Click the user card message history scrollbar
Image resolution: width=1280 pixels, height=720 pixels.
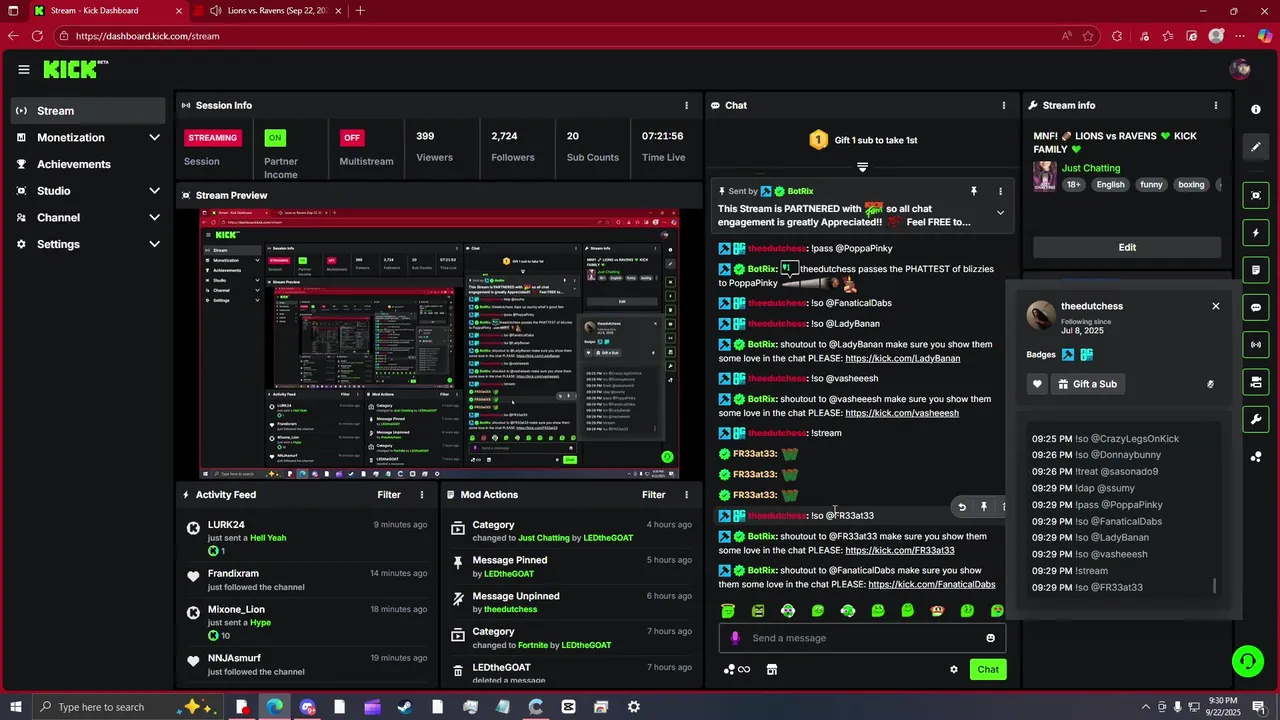click(1216, 586)
